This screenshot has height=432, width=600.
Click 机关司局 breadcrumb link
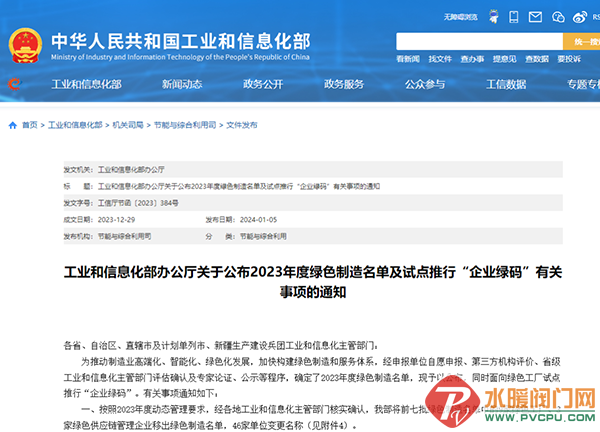click(128, 125)
